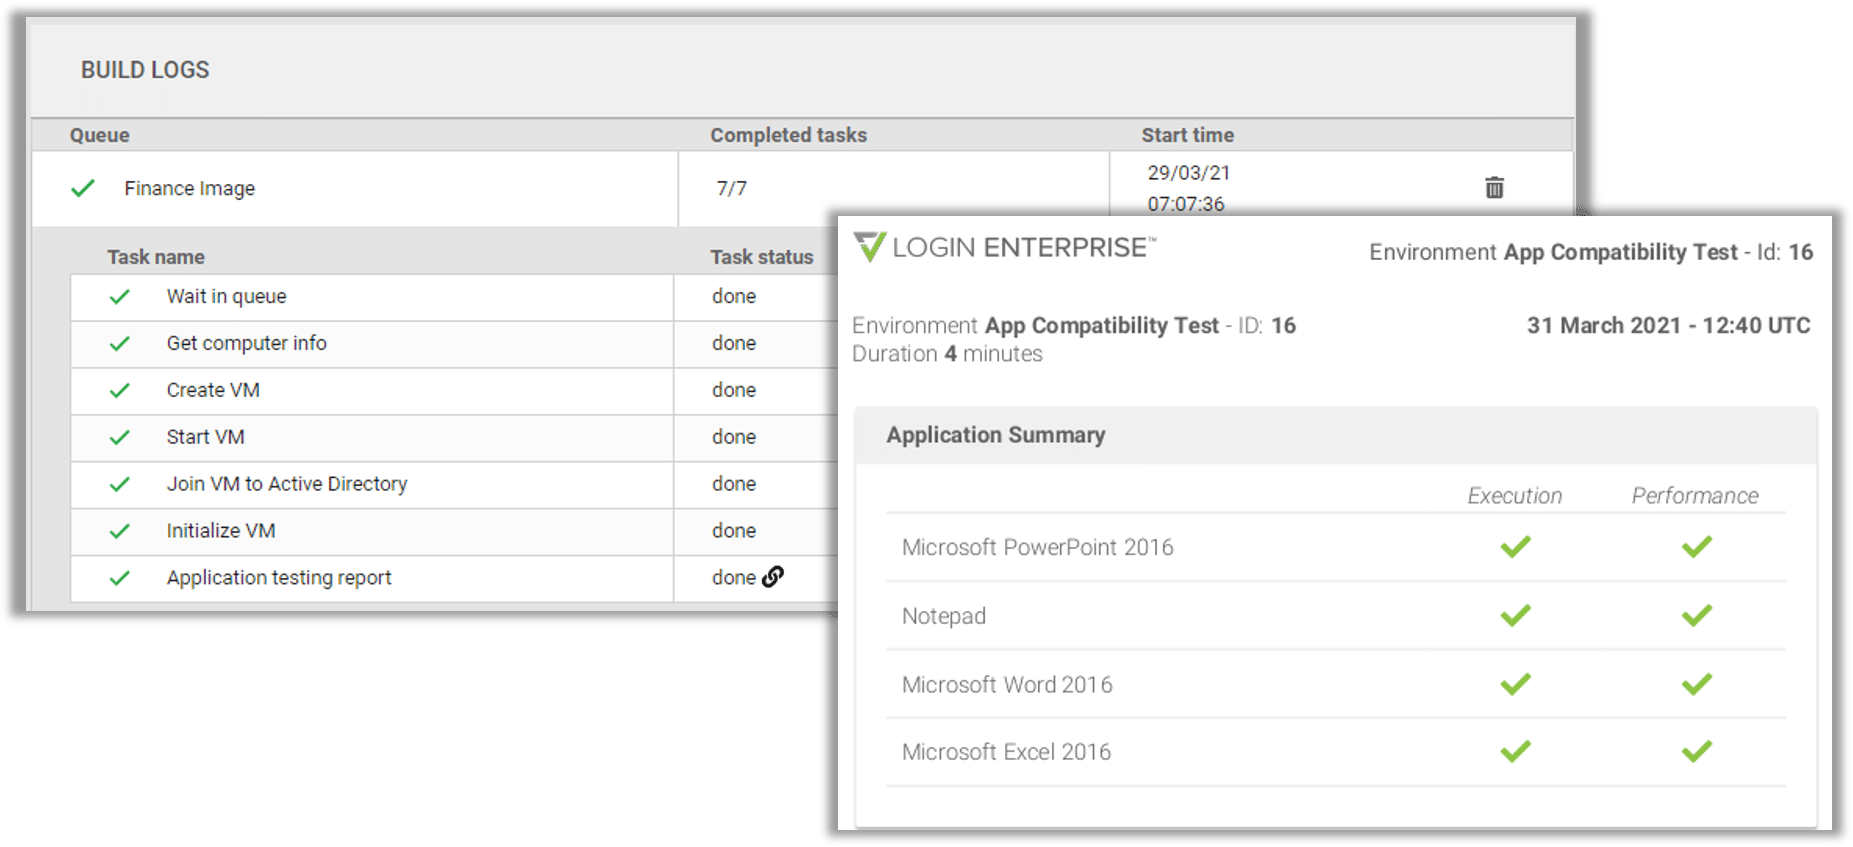
Task: Select the Initialize VM task name
Action: [x=221, y=531]
